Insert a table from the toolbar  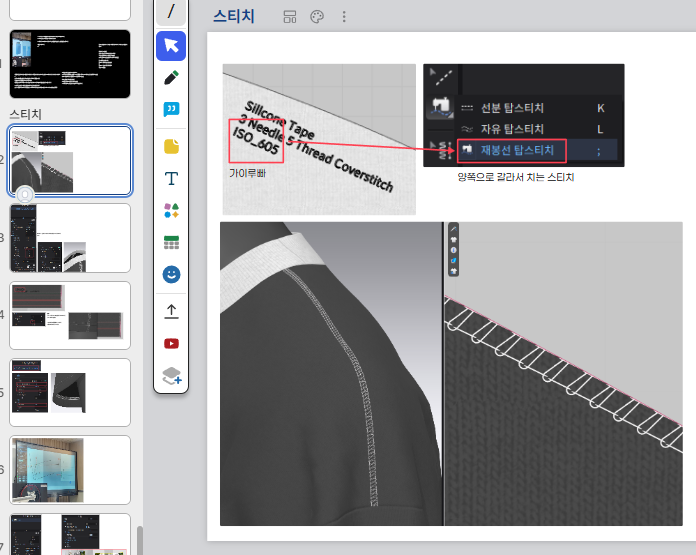[171, 242]
